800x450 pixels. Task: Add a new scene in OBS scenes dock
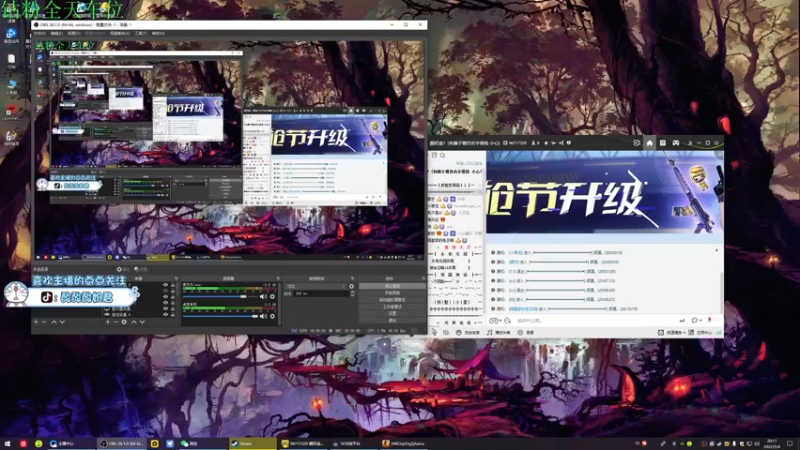(36, 322)
